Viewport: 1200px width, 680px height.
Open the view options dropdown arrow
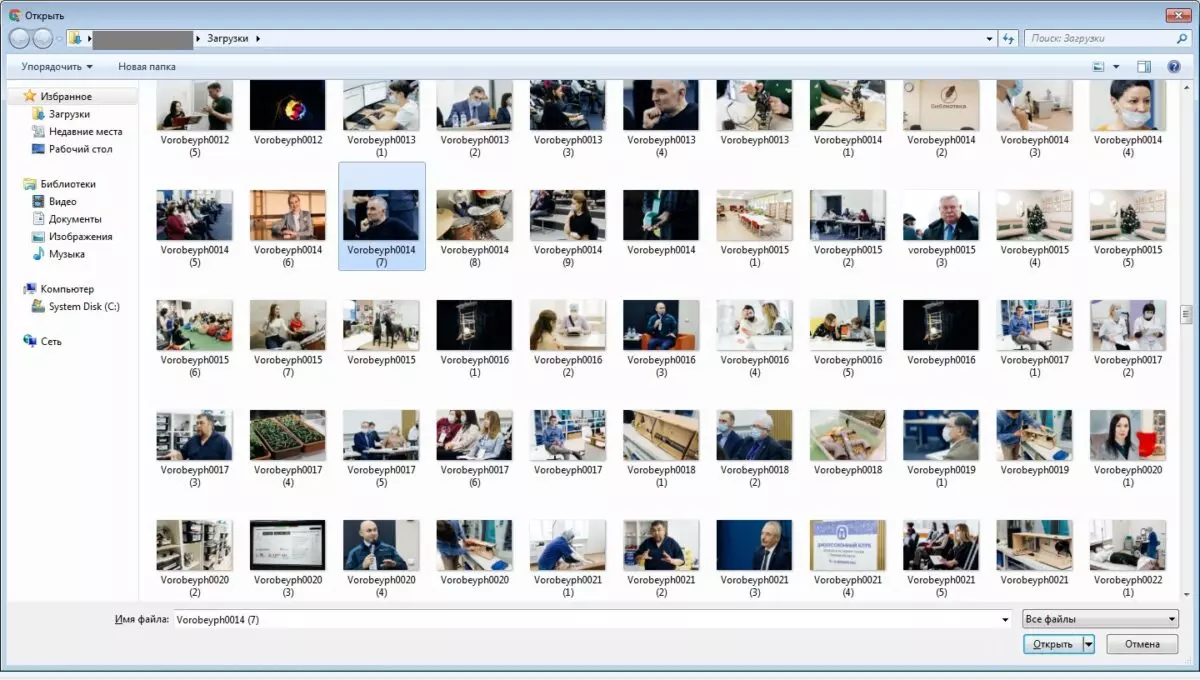point(1116,67)
